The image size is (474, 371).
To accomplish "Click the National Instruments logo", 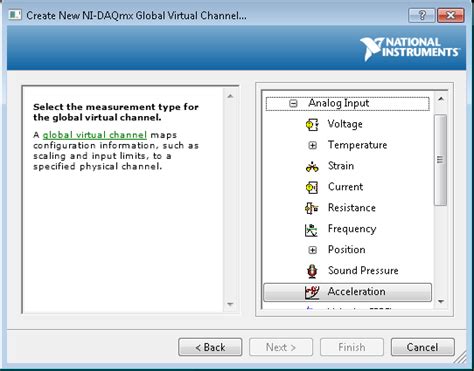I will coord(410,49).
